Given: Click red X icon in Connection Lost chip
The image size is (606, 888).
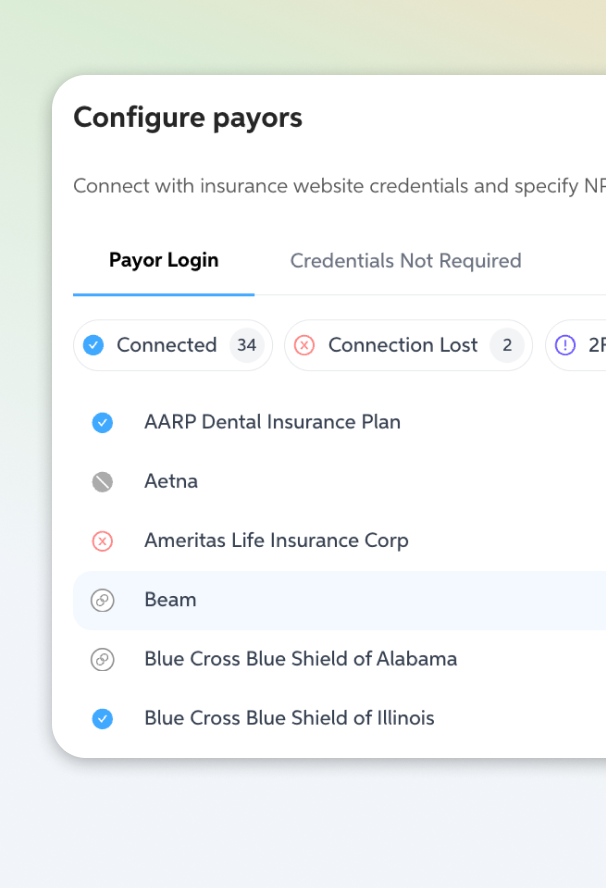Looking at the screenshot, I should (x=305, y=345).
